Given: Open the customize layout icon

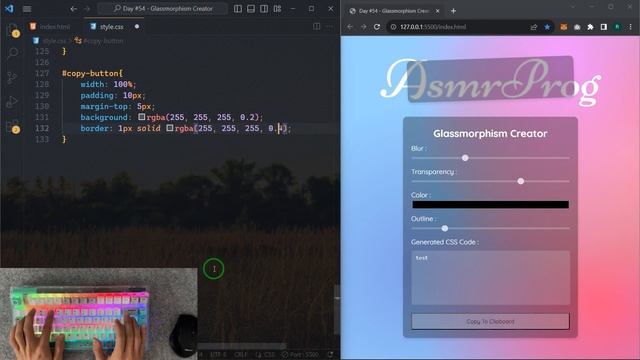Looking at the screenshot, I should pyautogui.click(x=277, y=9).
